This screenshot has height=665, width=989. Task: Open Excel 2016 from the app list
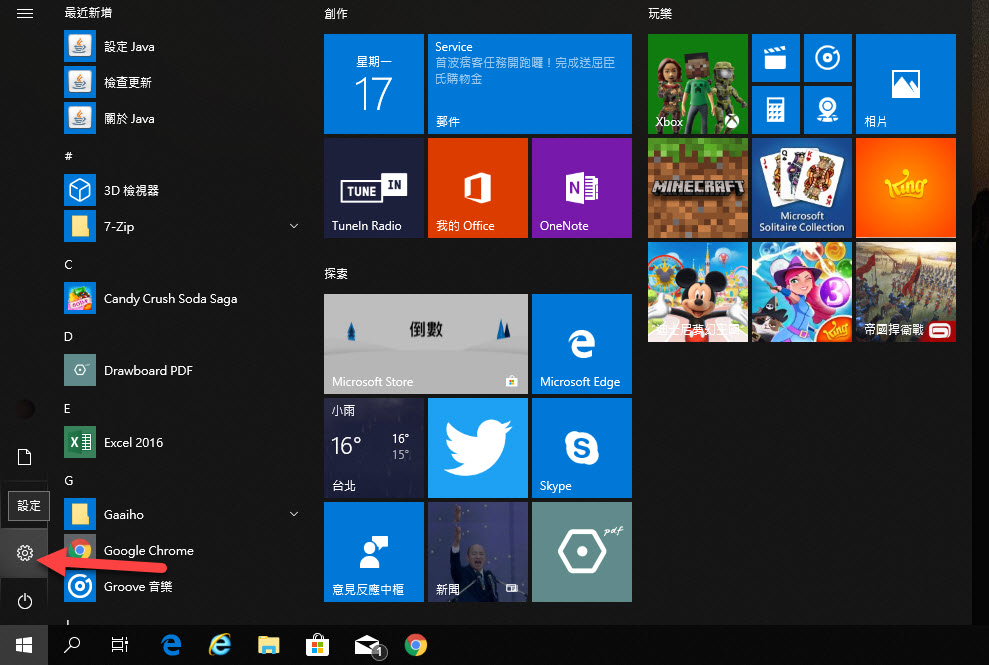(x=133, y=442)
